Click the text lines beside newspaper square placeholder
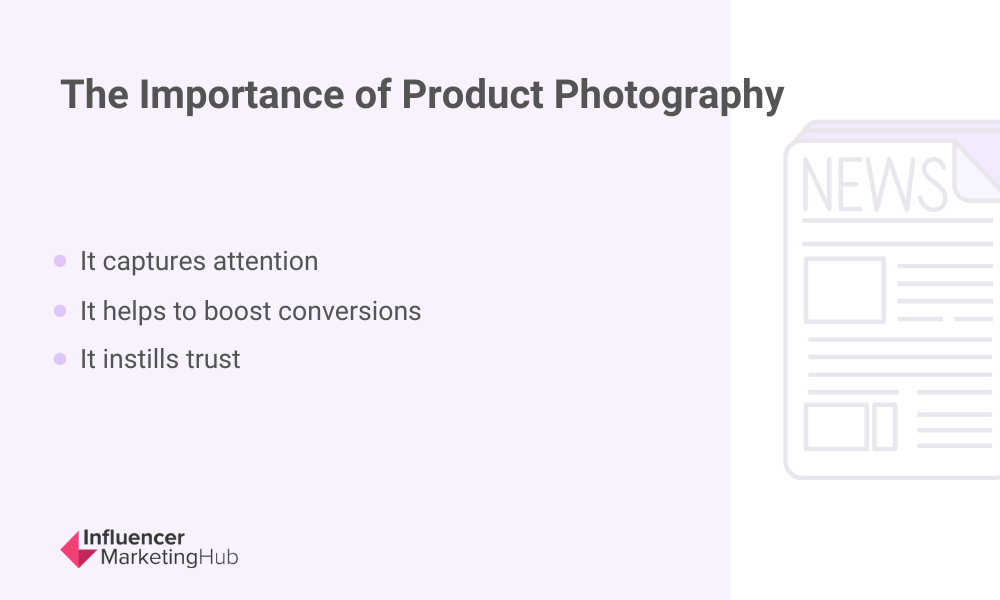Screen dimensions: 1000x600 coord(945,292)
